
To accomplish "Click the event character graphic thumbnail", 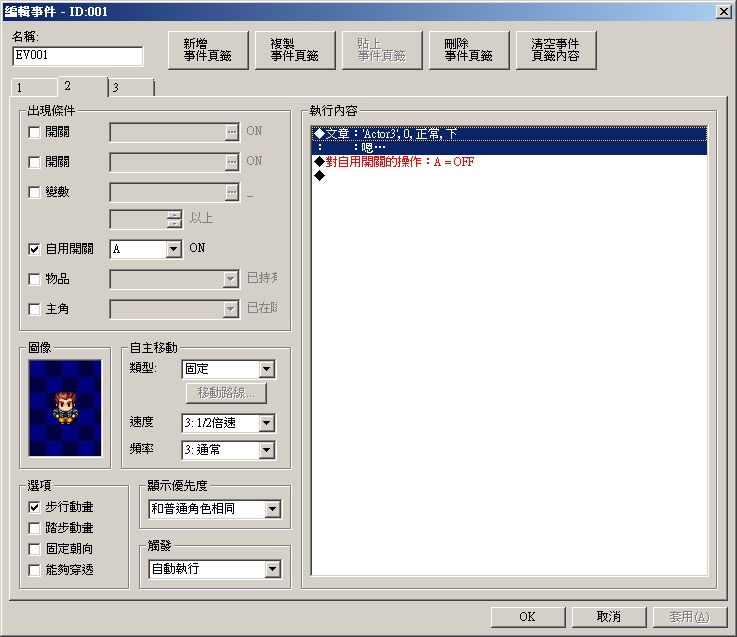I will [65, 408].
